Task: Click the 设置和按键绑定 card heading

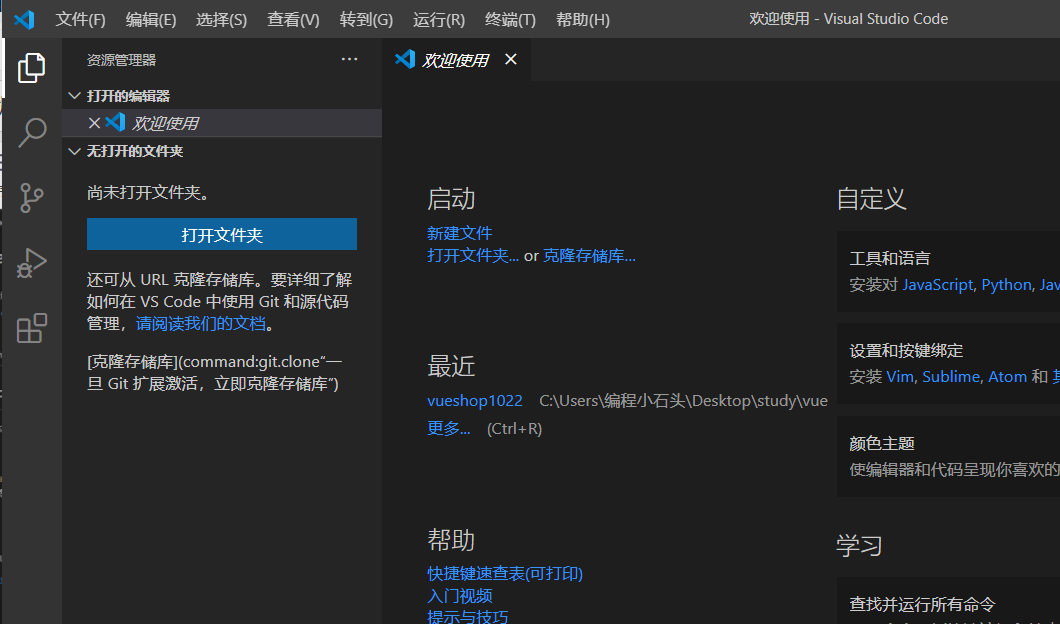Action: (907, 351)
